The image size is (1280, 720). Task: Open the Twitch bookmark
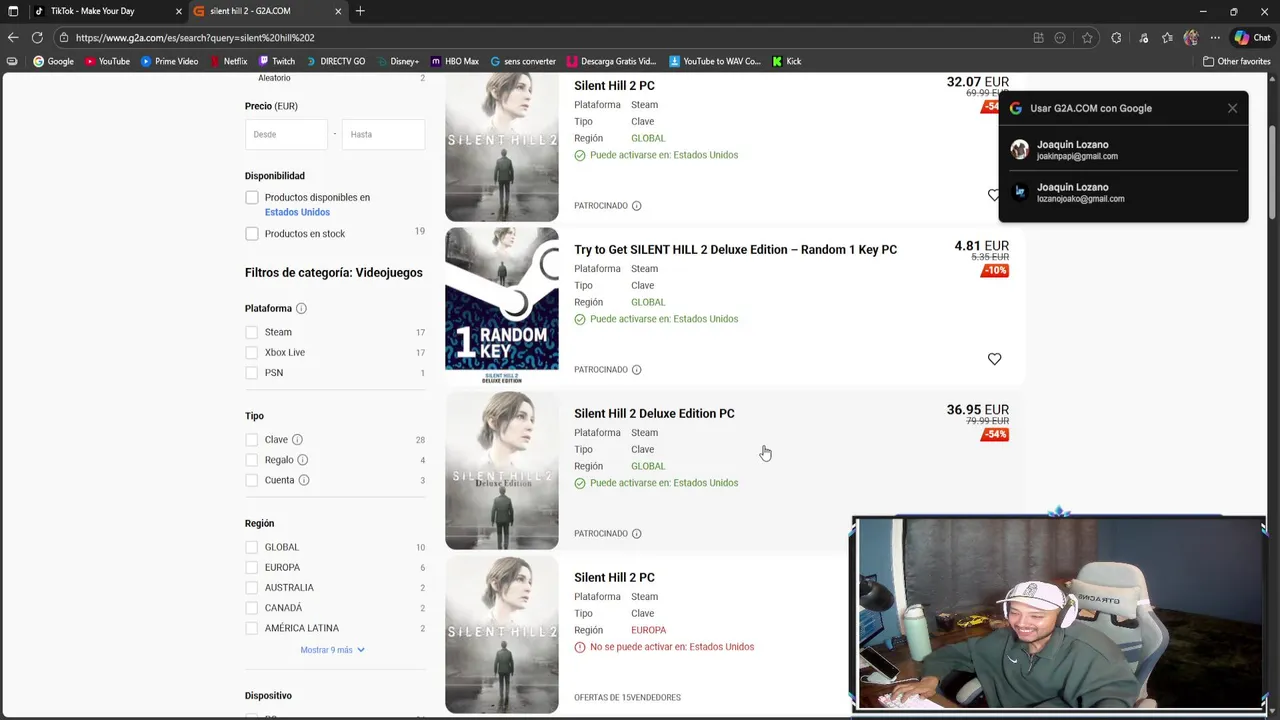pyautogui.click(x=276, y=61)
